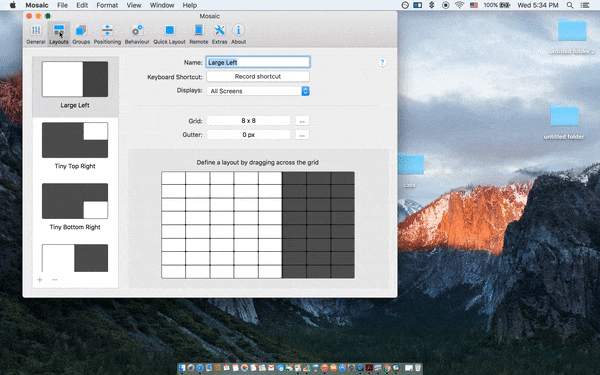
Task: Open the Groups pane
Action: point(81,34)
